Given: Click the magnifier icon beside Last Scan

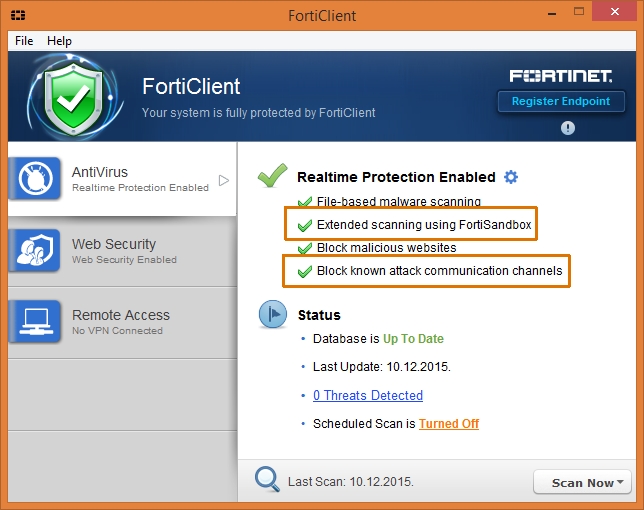Looking at the screenshot, I should tap(267, 479).
